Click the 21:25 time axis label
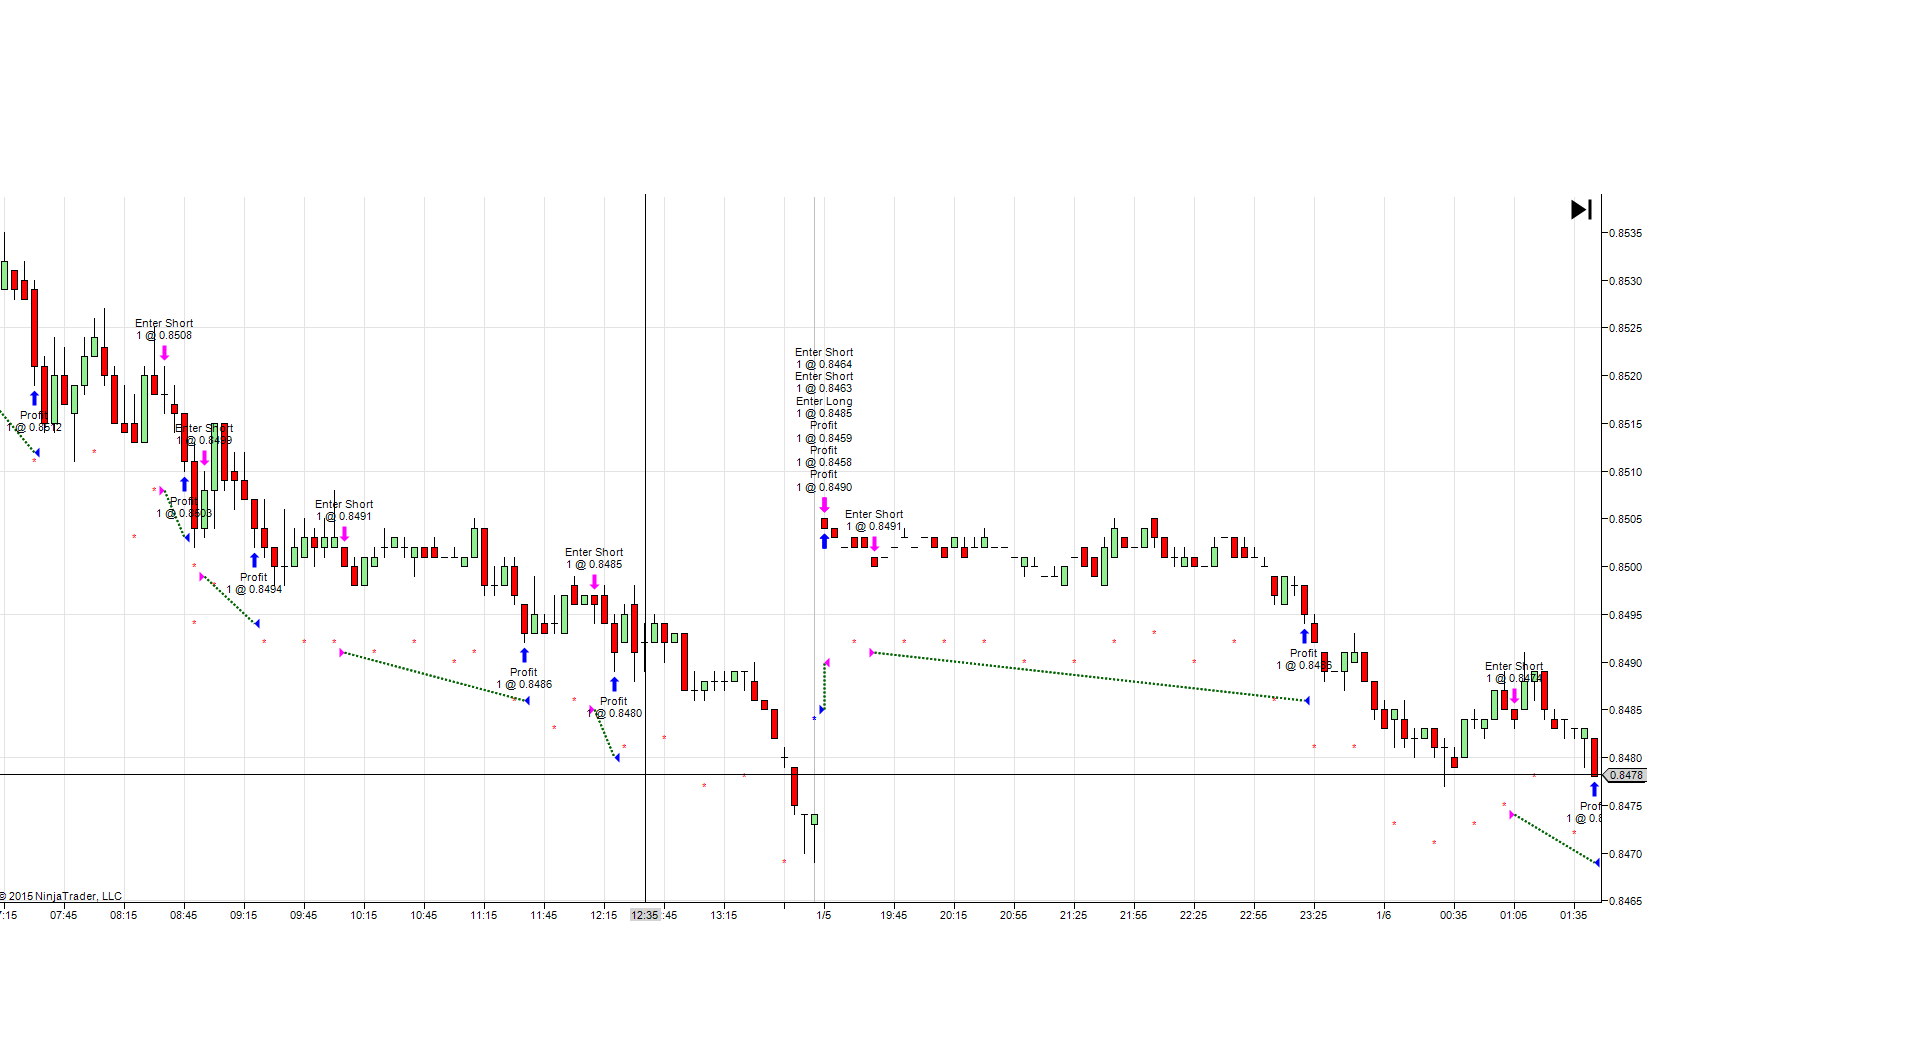 tap(1073, 915)
